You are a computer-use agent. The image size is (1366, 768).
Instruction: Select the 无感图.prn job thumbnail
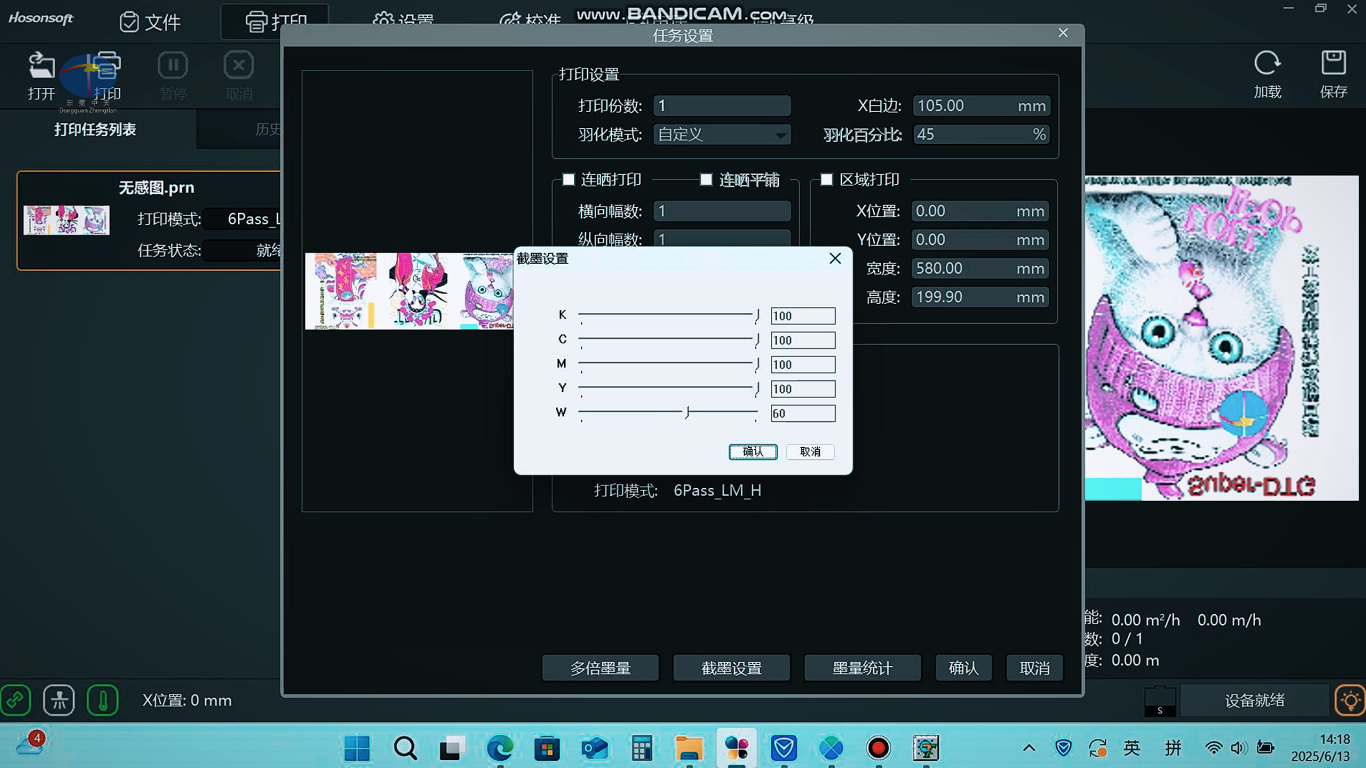click(x=66, y=220)
